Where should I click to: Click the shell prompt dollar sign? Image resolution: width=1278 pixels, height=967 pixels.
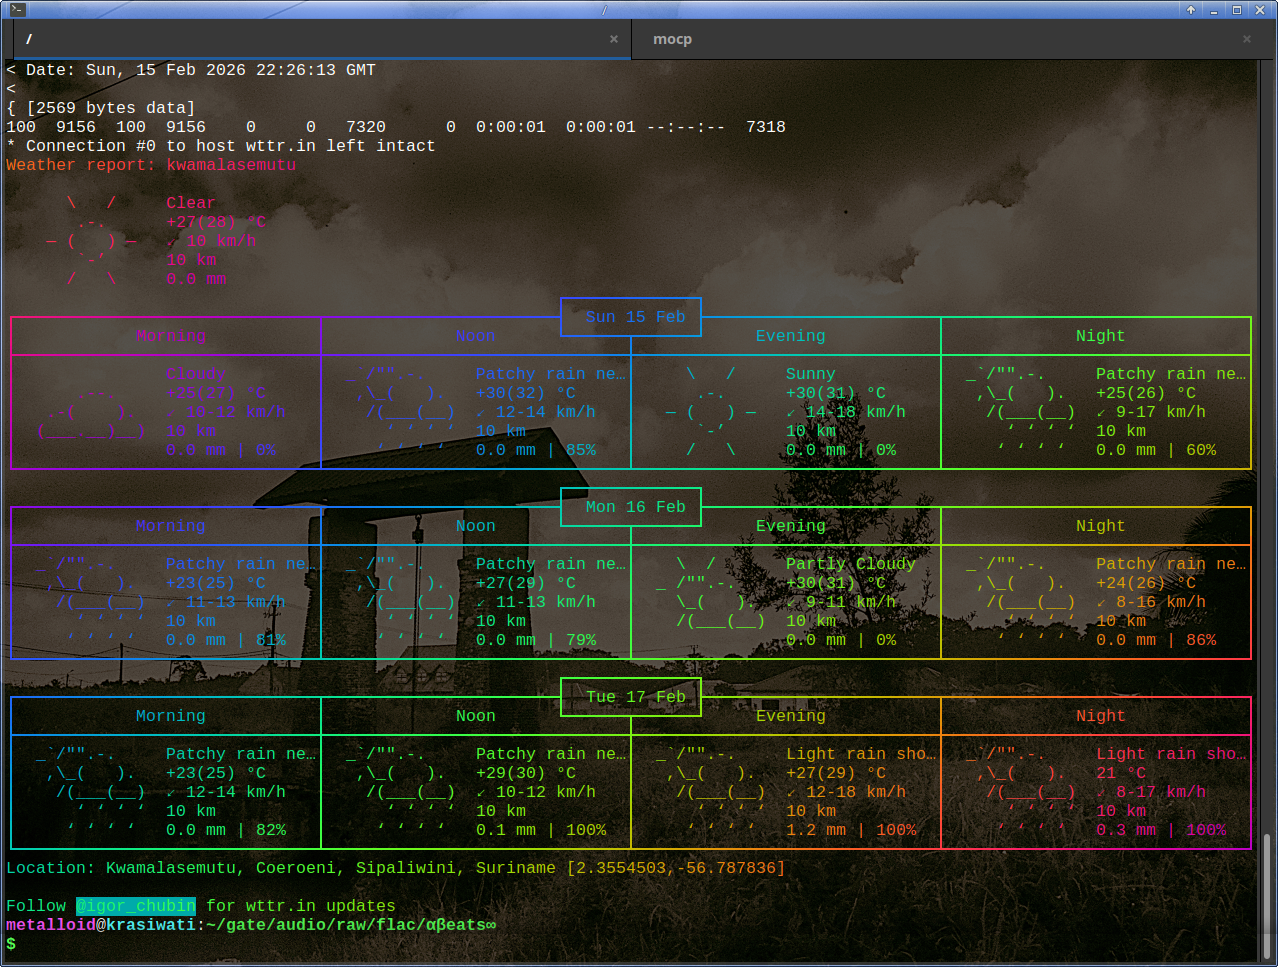(x=11, y=944)
